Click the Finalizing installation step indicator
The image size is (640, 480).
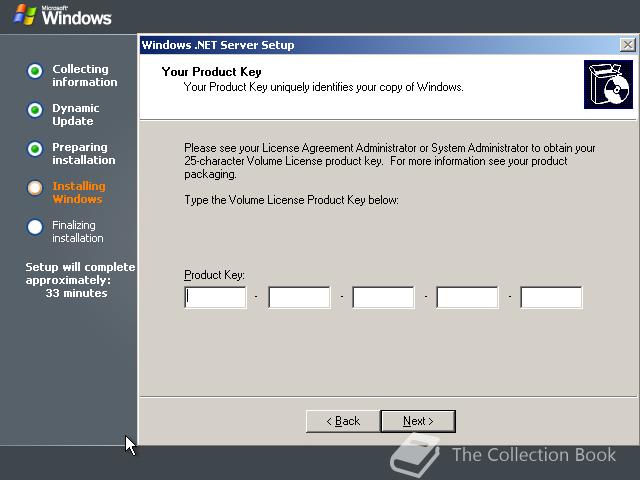click(x=35, y=227)
